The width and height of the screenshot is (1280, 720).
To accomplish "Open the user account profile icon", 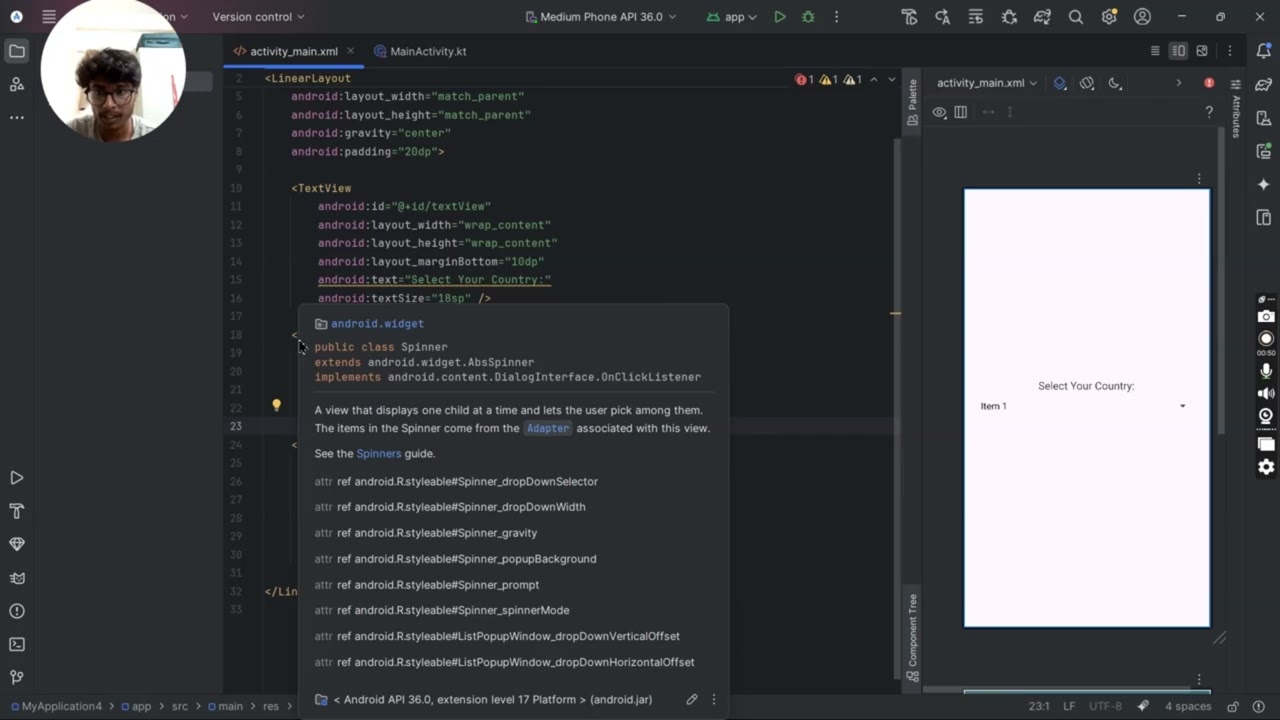I will tap(1142, 17).
